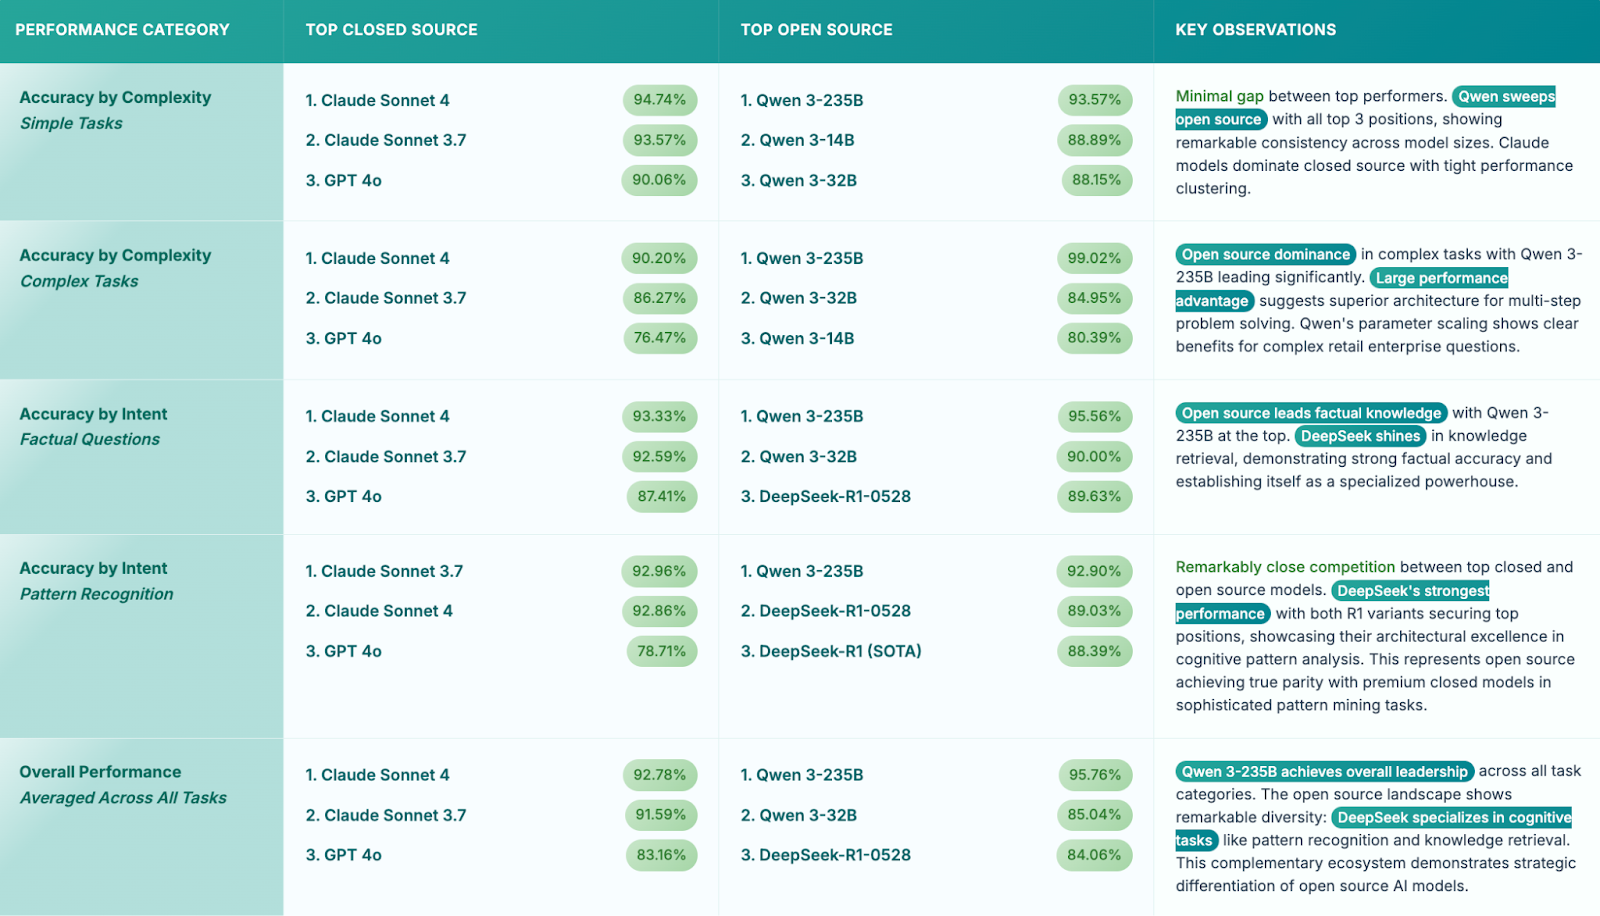Select the '2. Qwen 3-14B' entry

pyautogui.click(x=797, y=140)
